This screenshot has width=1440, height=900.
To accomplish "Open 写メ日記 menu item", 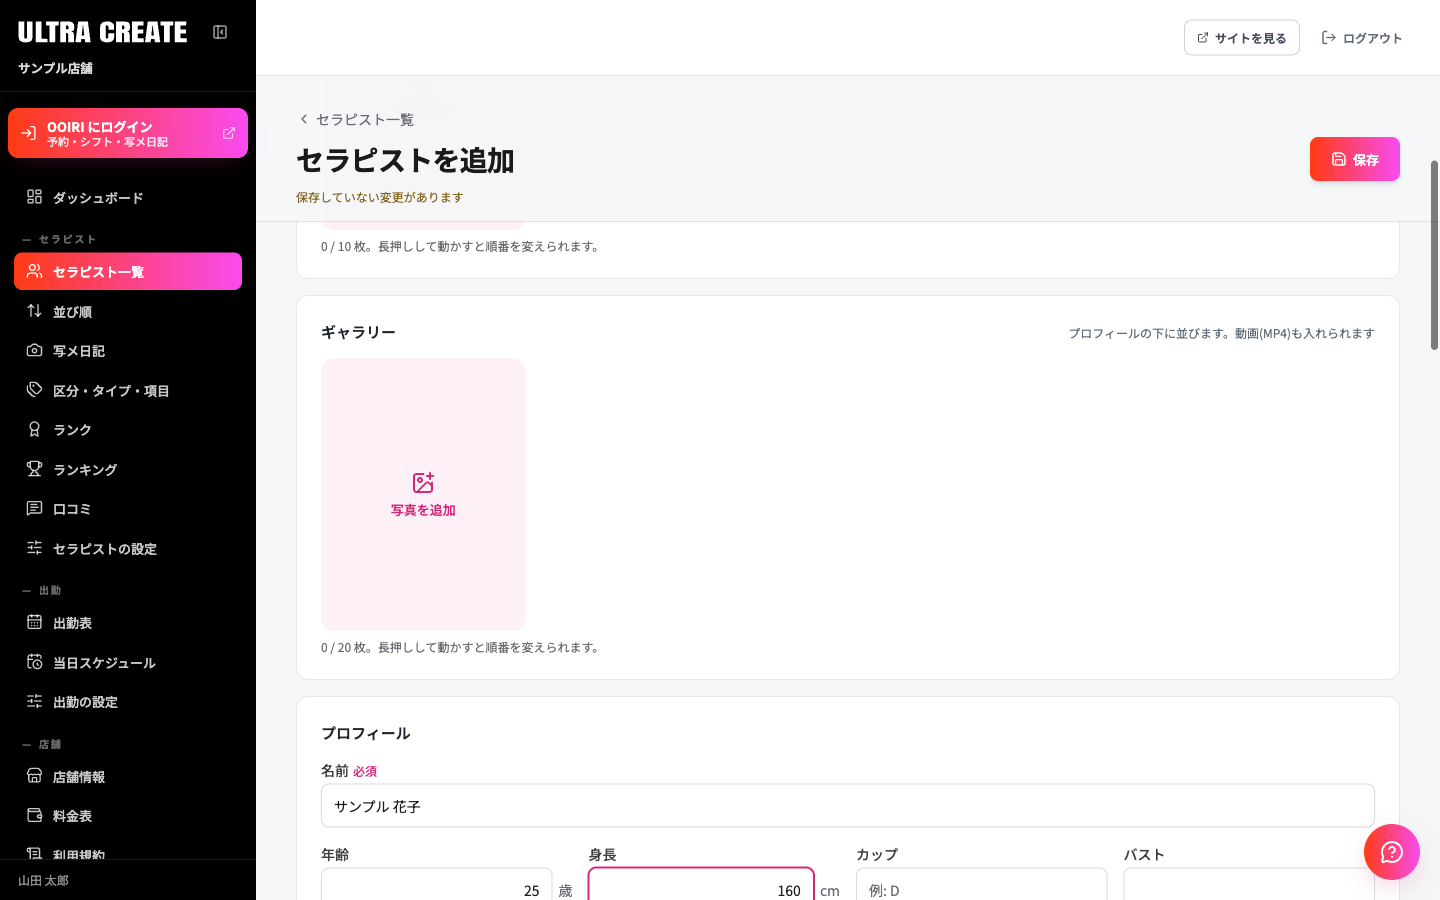I will 128,351.
